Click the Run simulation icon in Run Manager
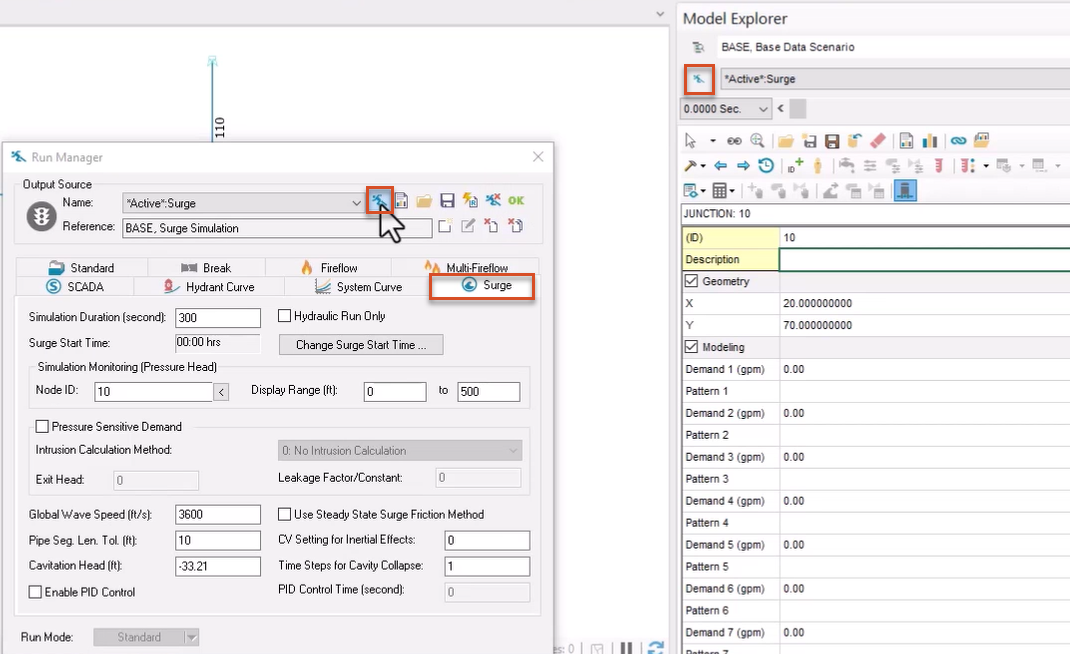1070x654 pixels. [379, 201]
